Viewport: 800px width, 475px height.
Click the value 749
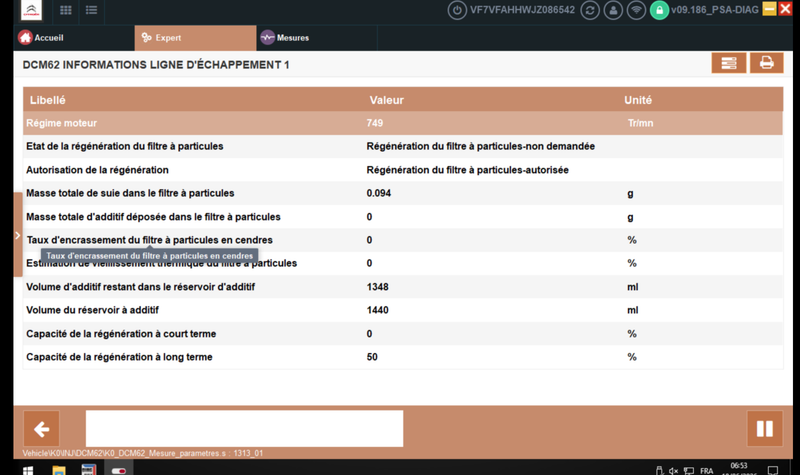point(374,123)
